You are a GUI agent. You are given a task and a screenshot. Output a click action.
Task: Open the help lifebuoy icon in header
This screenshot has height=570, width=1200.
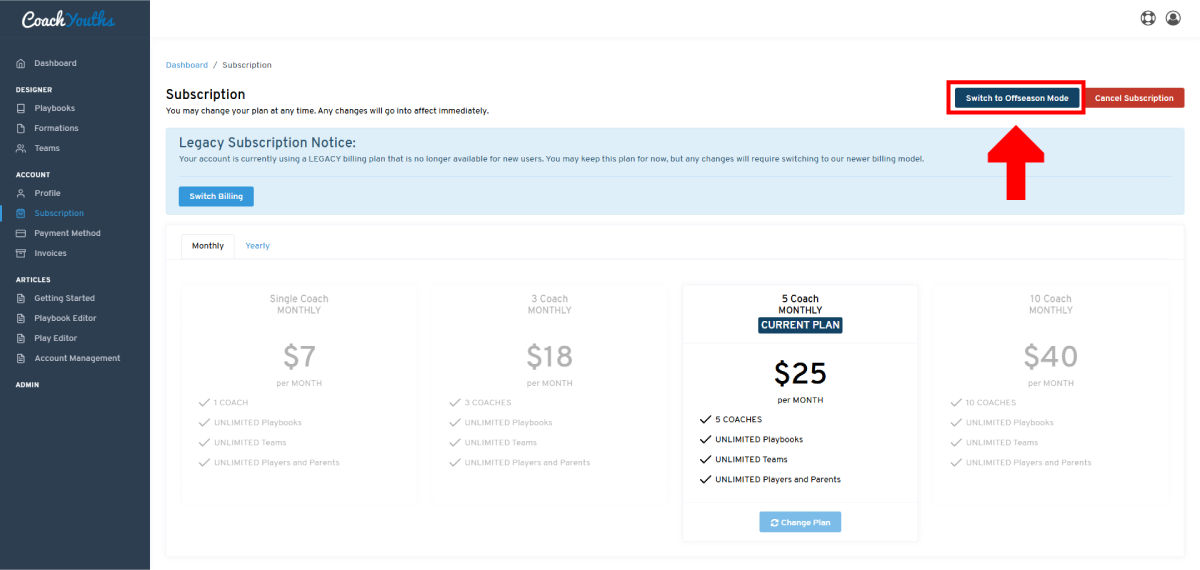1148,18
